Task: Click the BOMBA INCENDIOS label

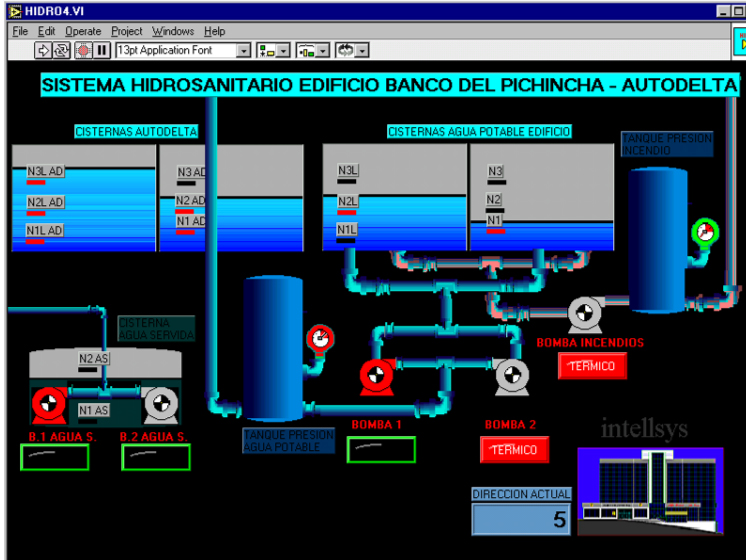Action: click(590, 343)
